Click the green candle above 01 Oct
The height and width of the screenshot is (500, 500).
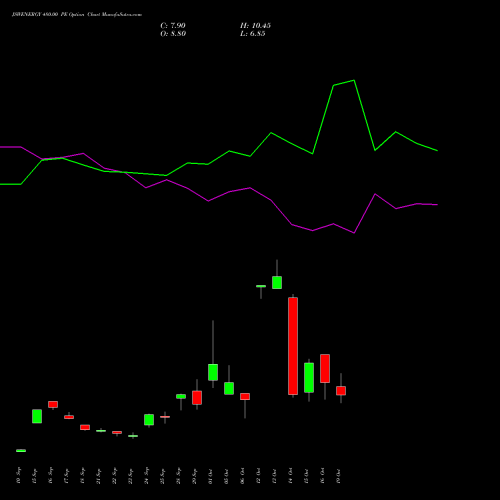[213, 372]
